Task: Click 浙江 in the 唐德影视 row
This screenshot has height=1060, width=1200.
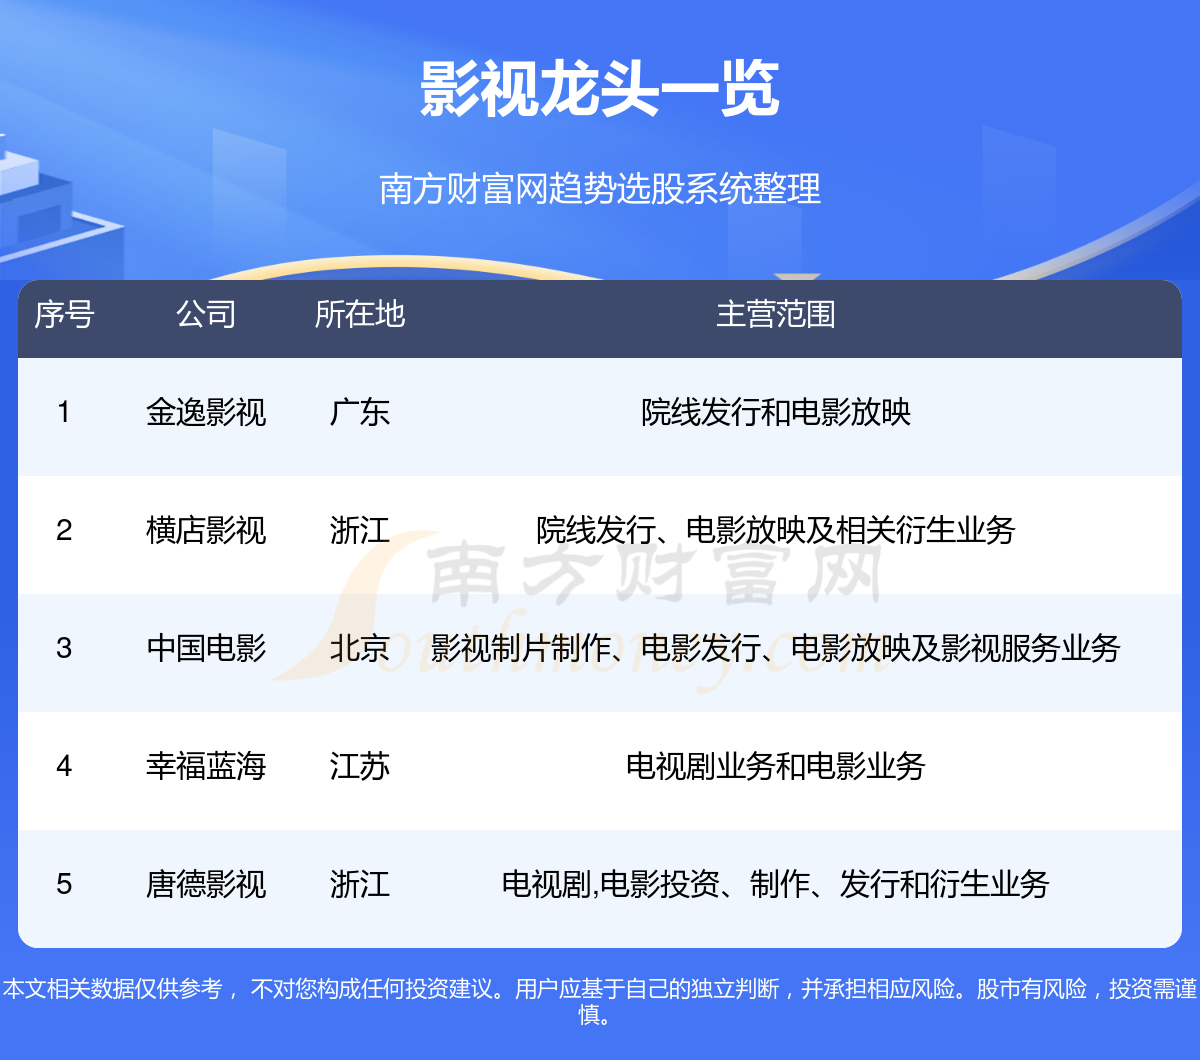Action: (x=360, y=884)
